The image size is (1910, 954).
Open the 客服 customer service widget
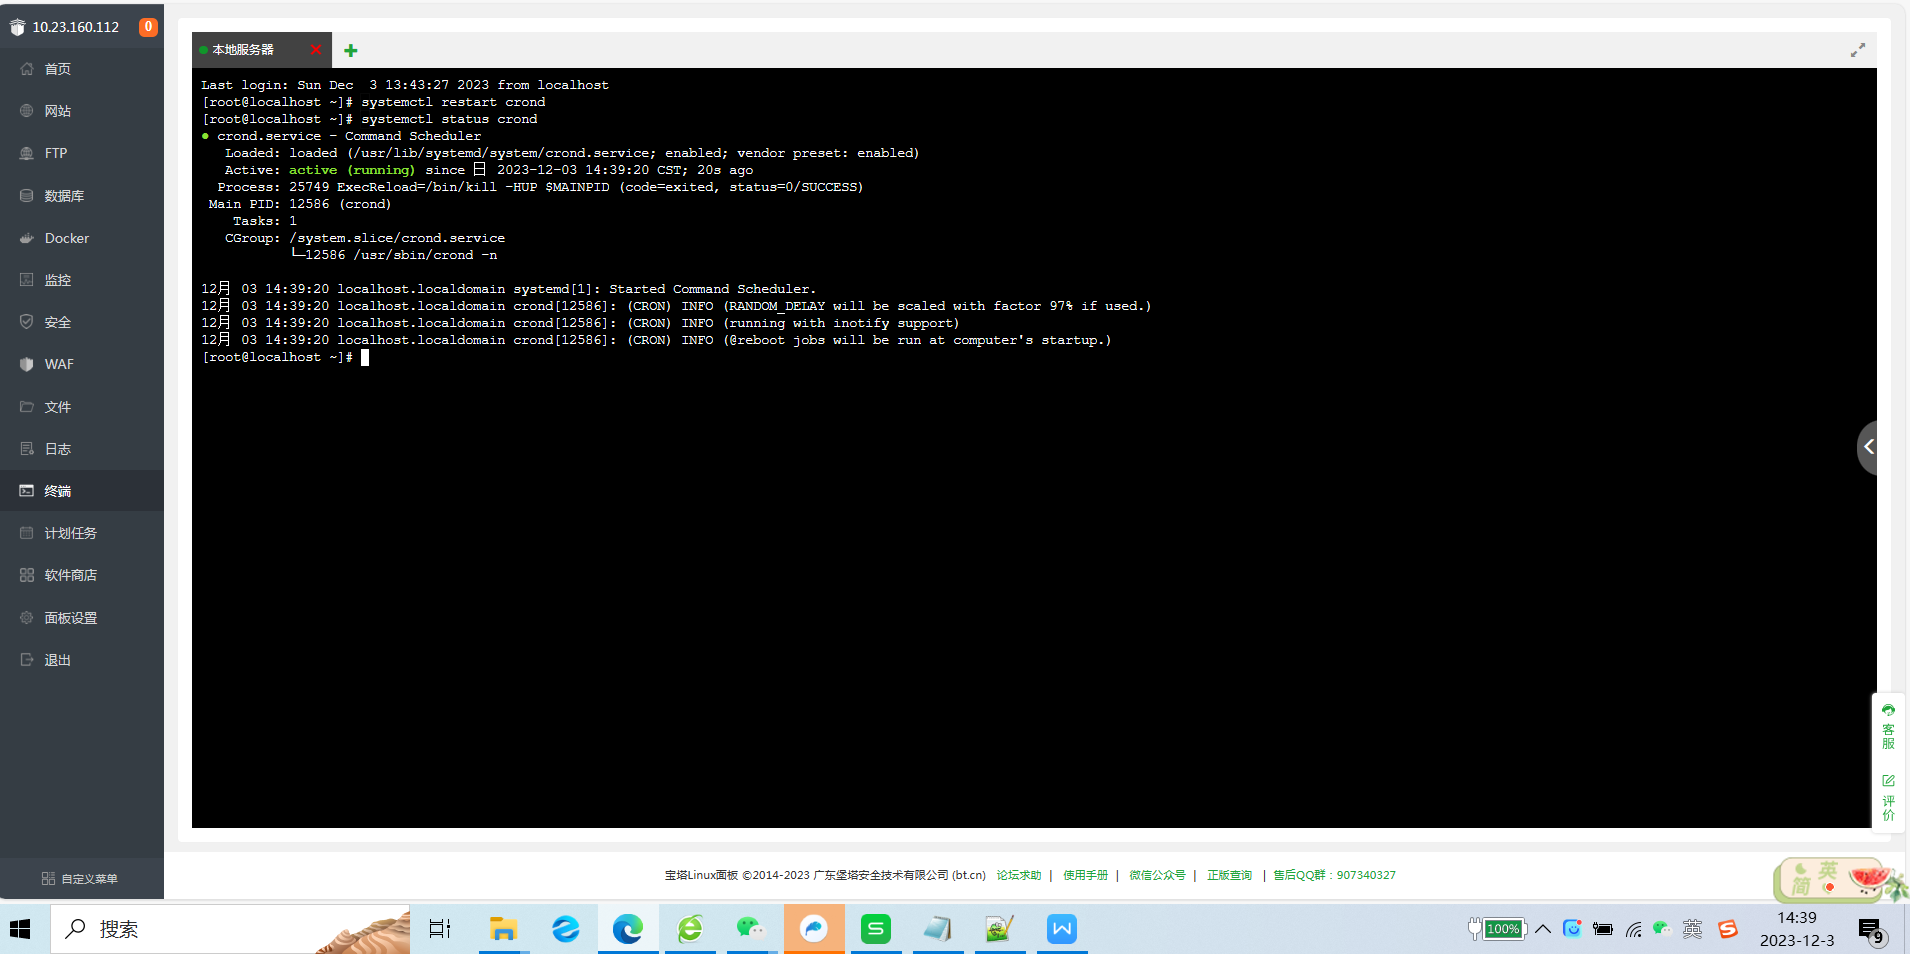[x=1888, y=727]
